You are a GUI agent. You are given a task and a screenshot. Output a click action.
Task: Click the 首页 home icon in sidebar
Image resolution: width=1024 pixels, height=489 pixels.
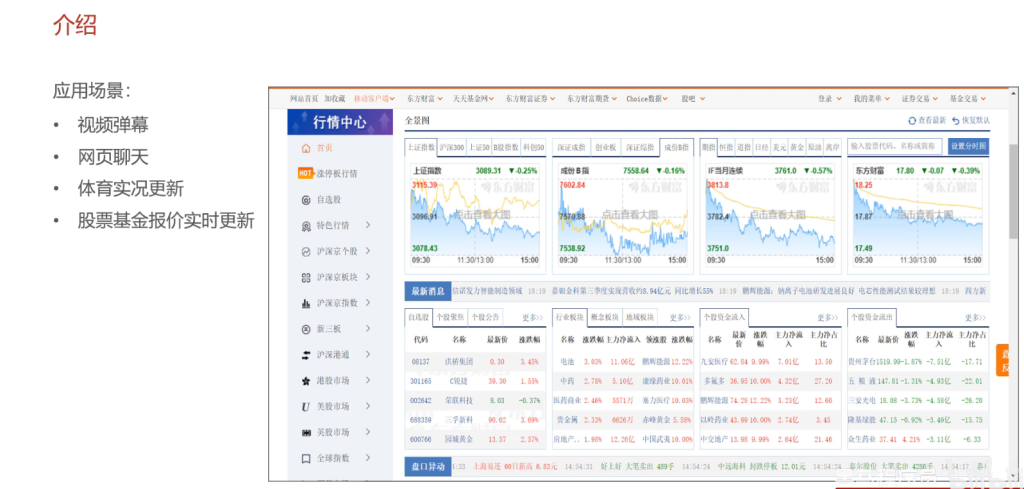pos(306,148)
